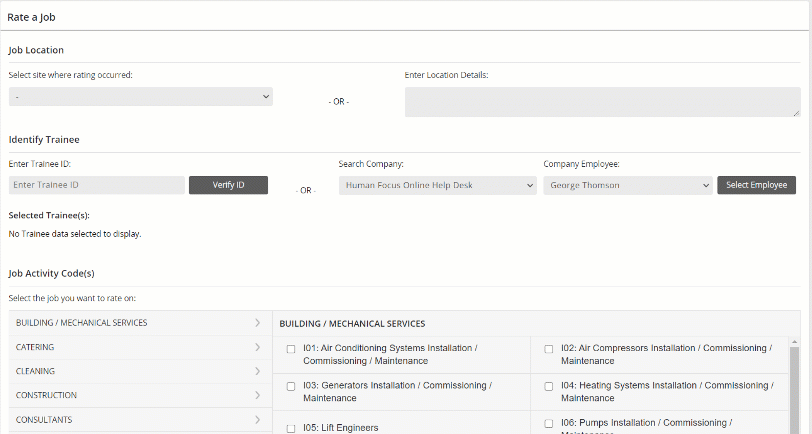Click the chevron arrow beside Construction
Screen dimensions: 812x434
(257, 395)
